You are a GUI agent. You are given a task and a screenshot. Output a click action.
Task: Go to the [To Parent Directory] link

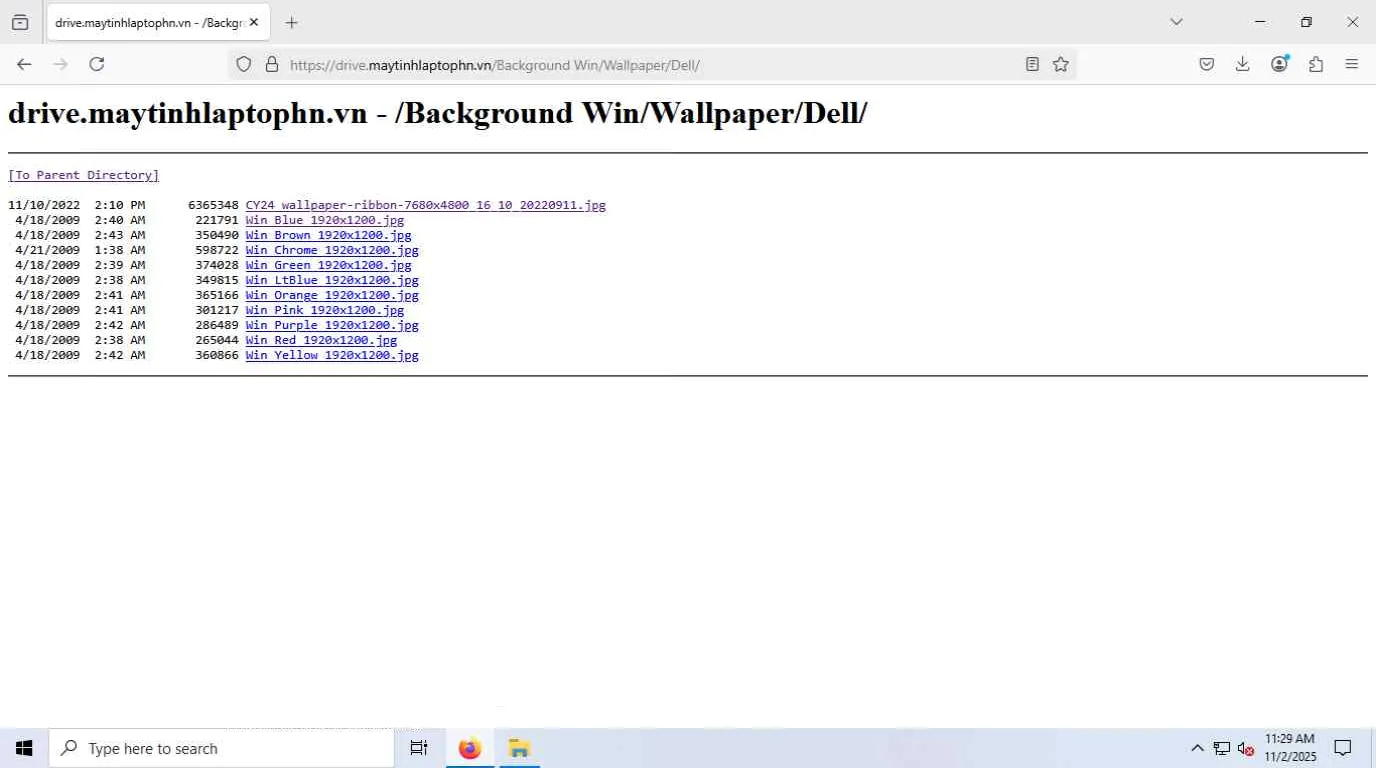(x=84, y=175)
